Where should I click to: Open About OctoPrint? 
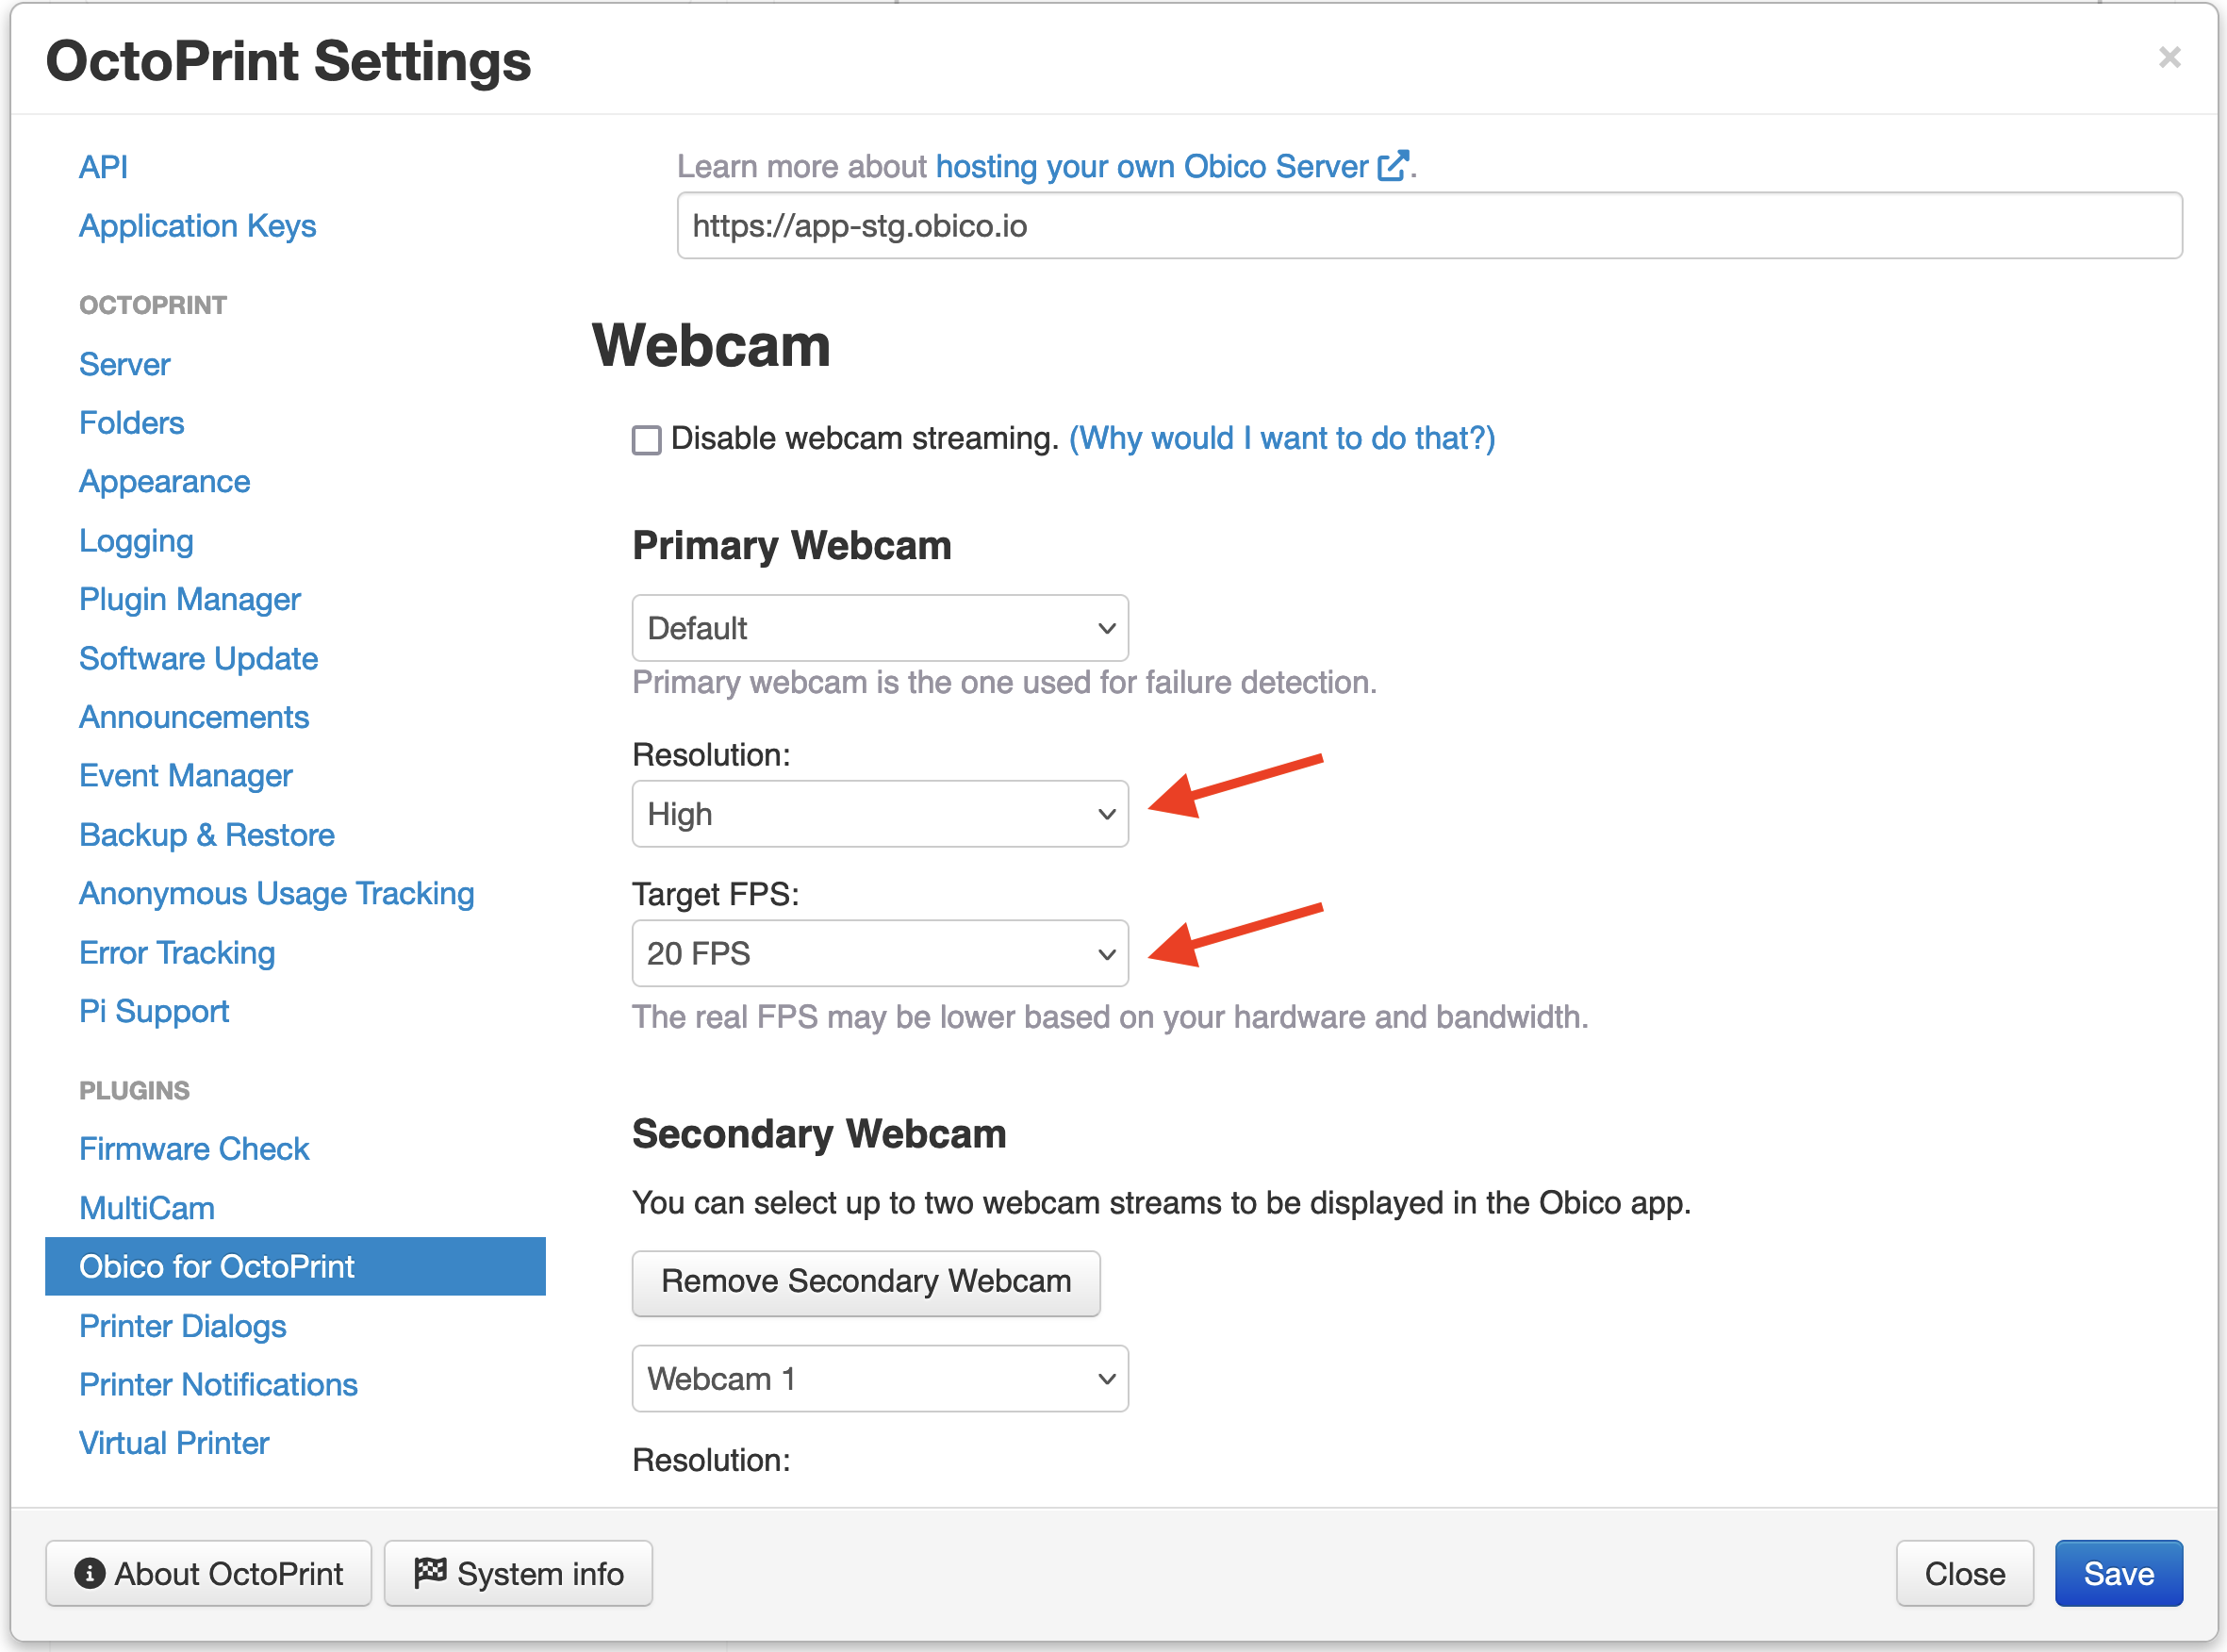point(208,1573)
